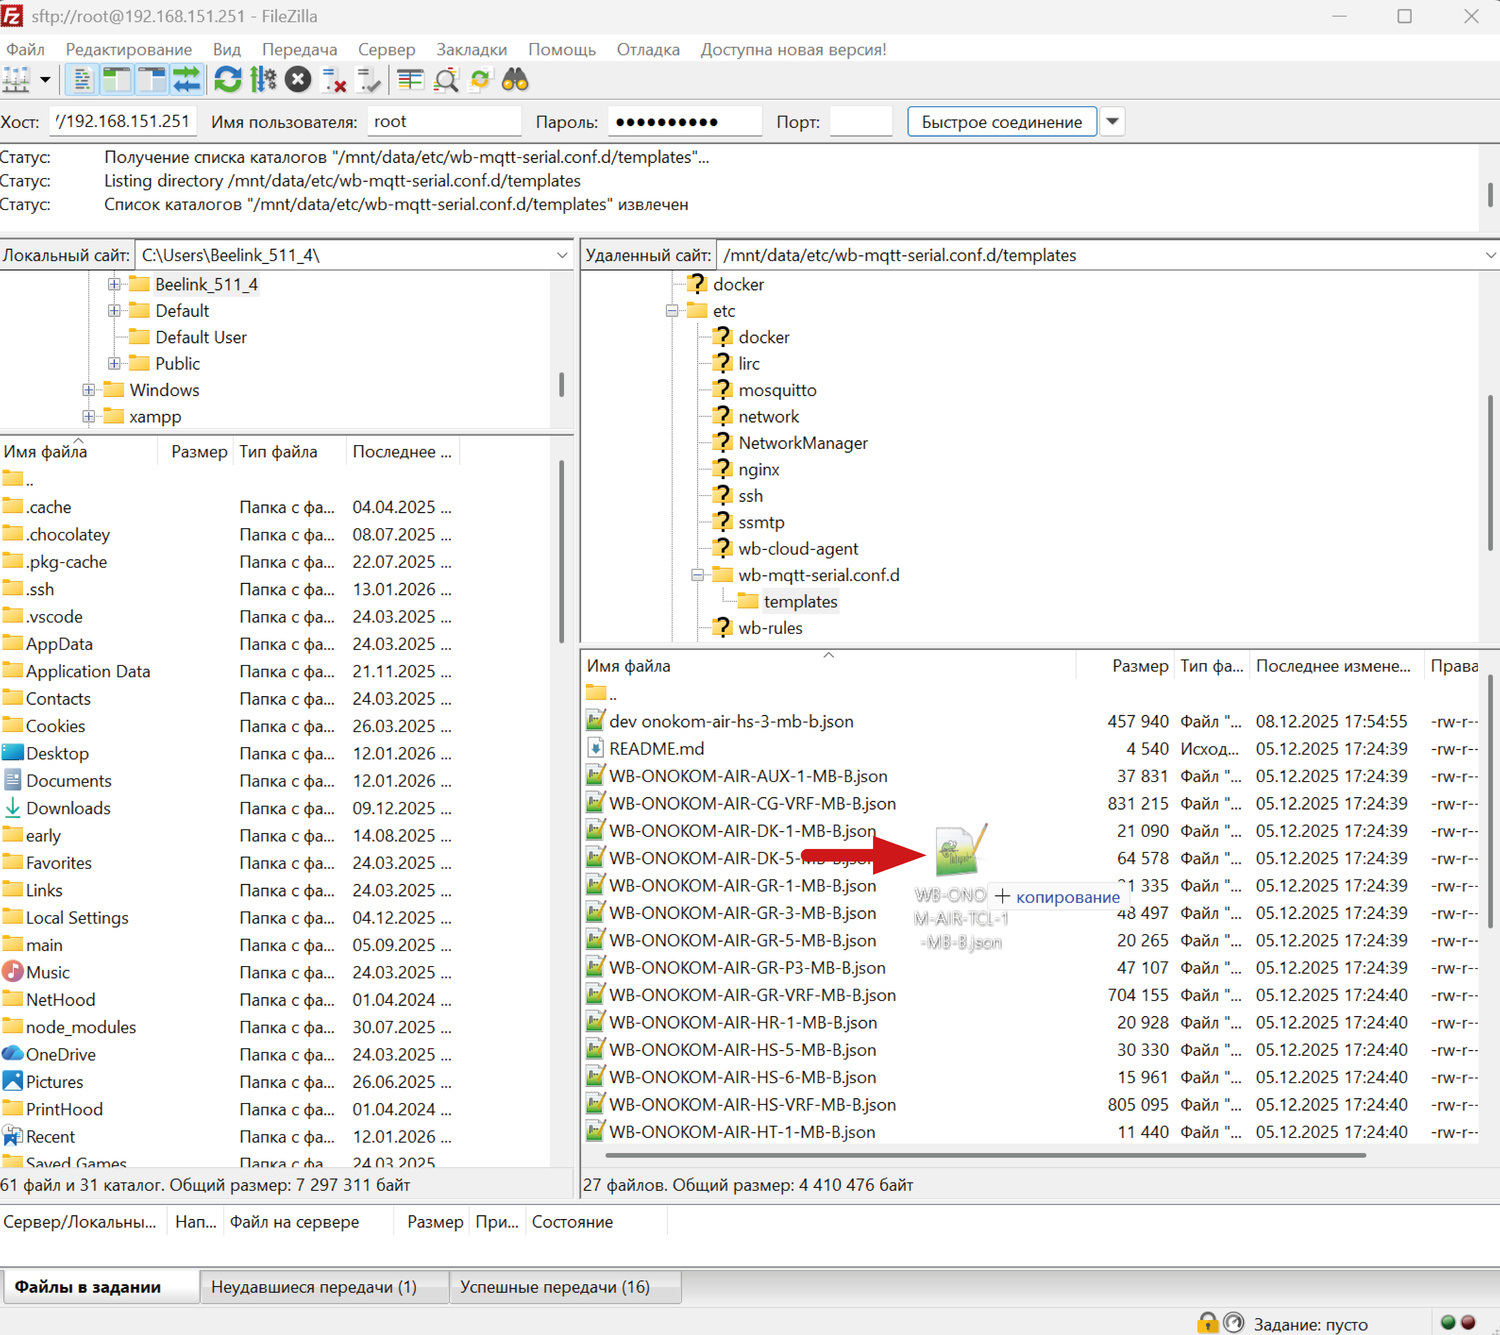The height and width of the screenshot is (1335, 1500).
Task: Open the Site Manager icon
Action: point(16,80)
